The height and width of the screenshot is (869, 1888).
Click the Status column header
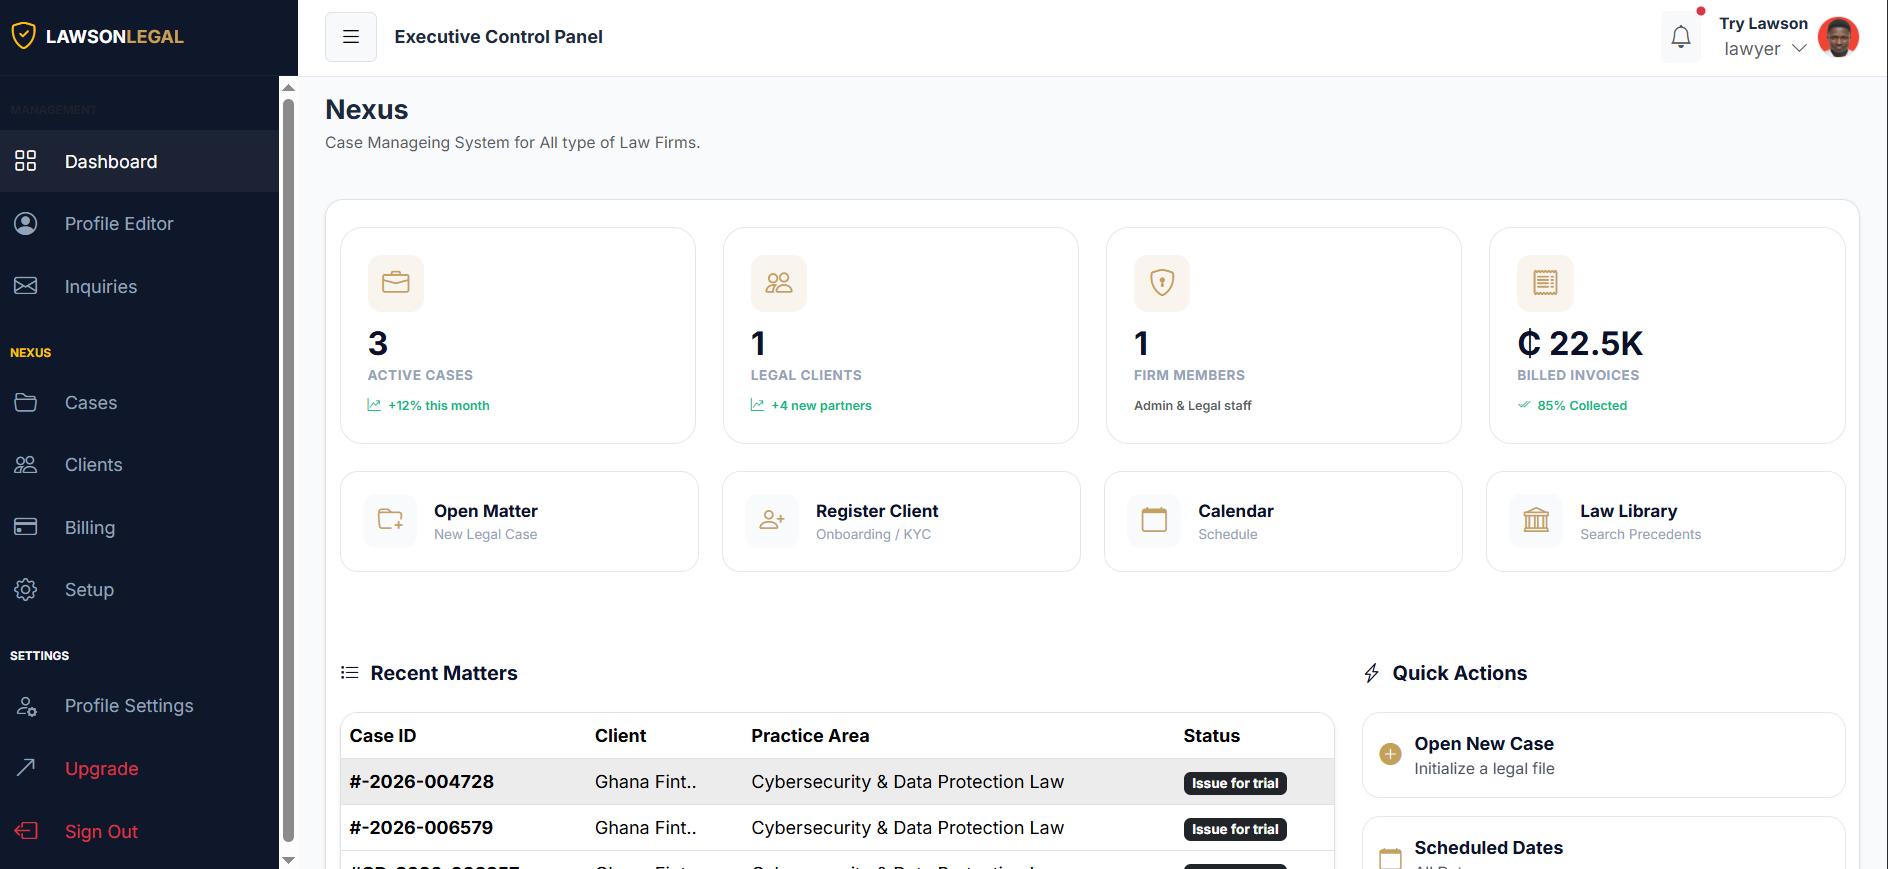(1212, 736)
